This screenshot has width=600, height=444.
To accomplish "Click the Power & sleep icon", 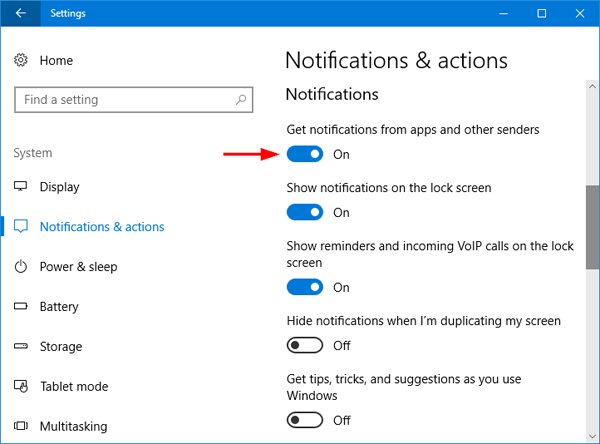I will coord(21,267).
